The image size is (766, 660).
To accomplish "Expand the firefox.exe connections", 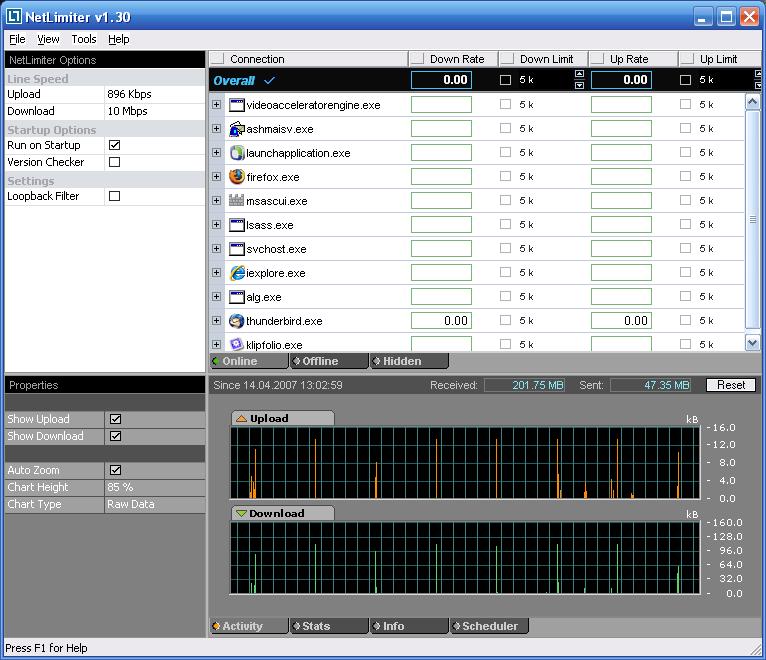I will tap(216, 176).
